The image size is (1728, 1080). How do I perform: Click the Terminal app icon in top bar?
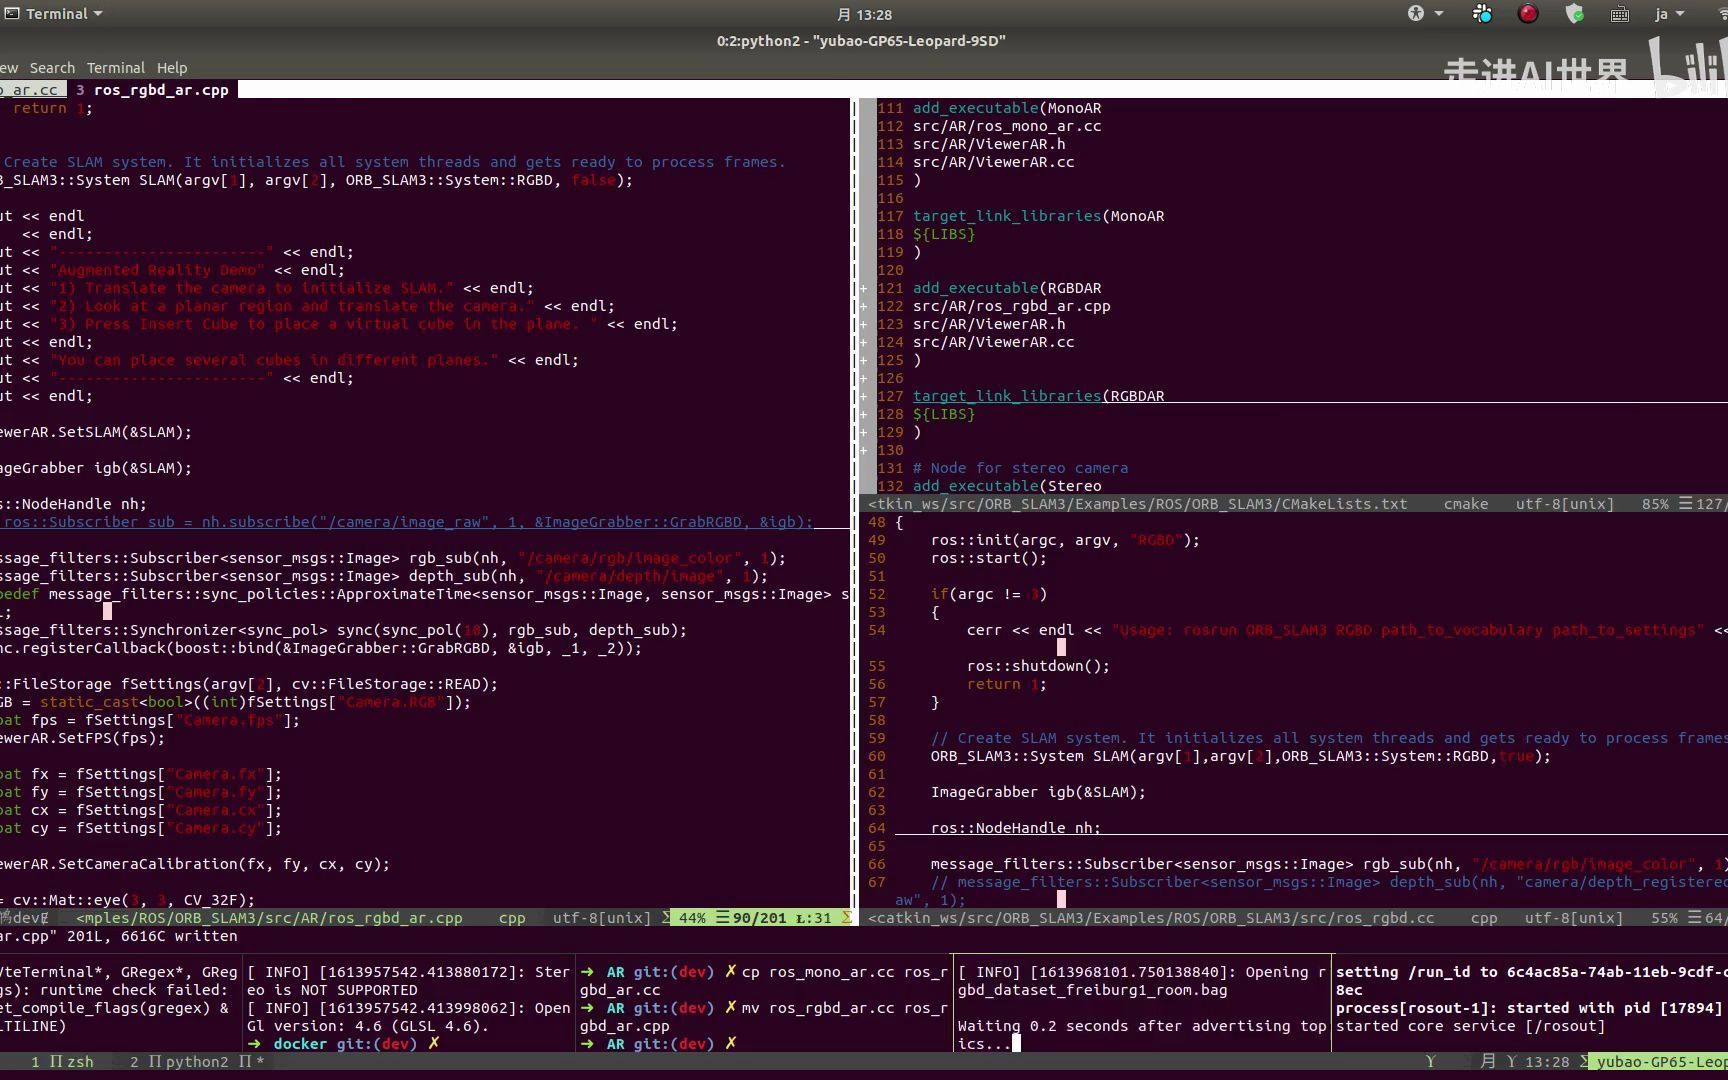click(x=12, y=14)
